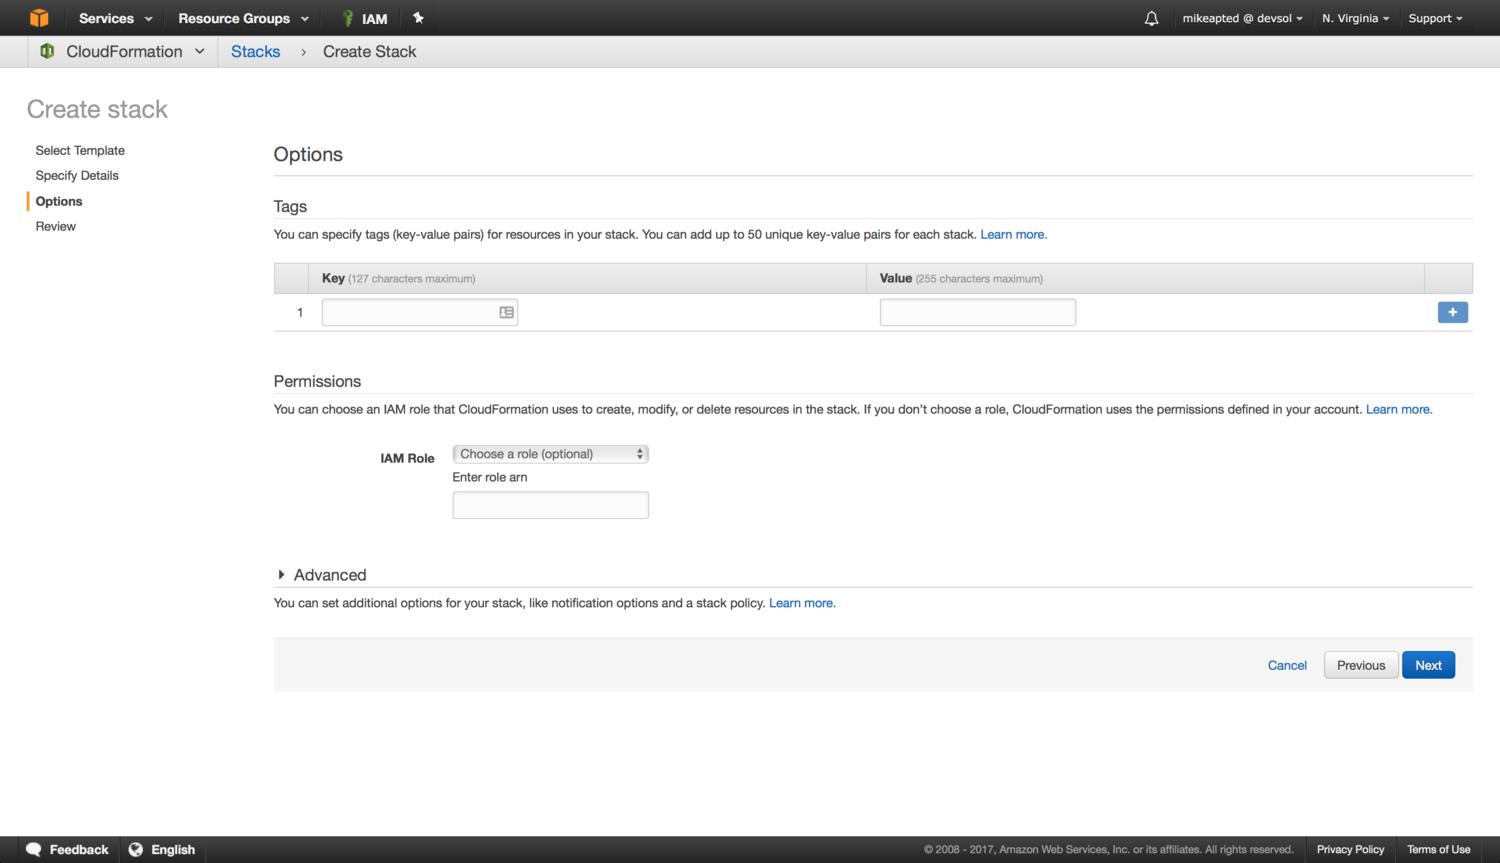The height and width of the screenshot is (863, 1500).
Task: Go to Select Template step
Action: [80, 150]
